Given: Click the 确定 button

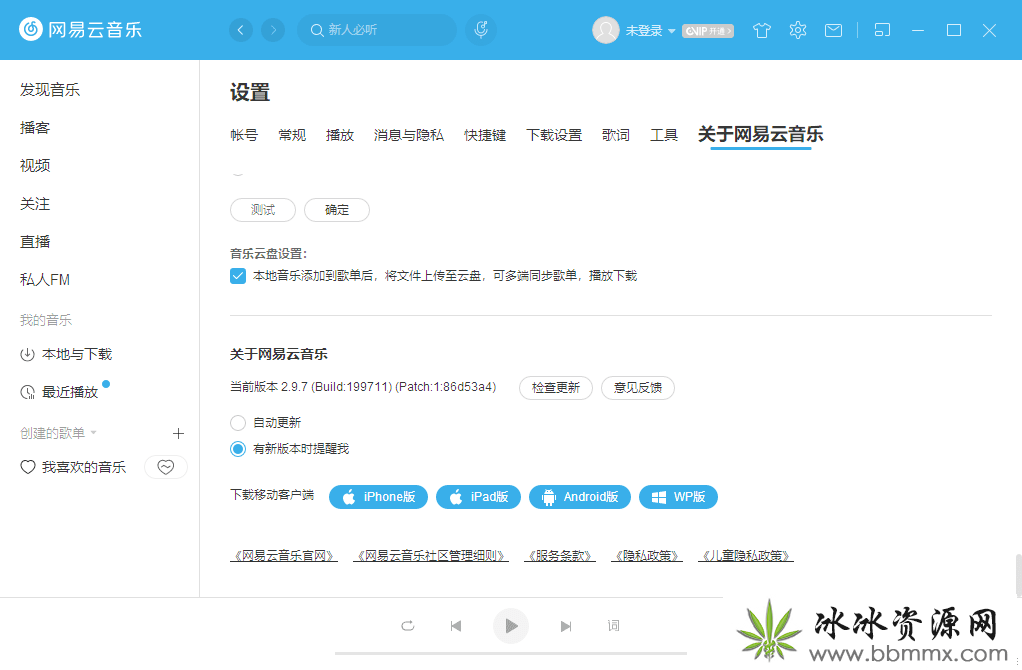Looking at the screenshot, I should (x=337, y=210).
